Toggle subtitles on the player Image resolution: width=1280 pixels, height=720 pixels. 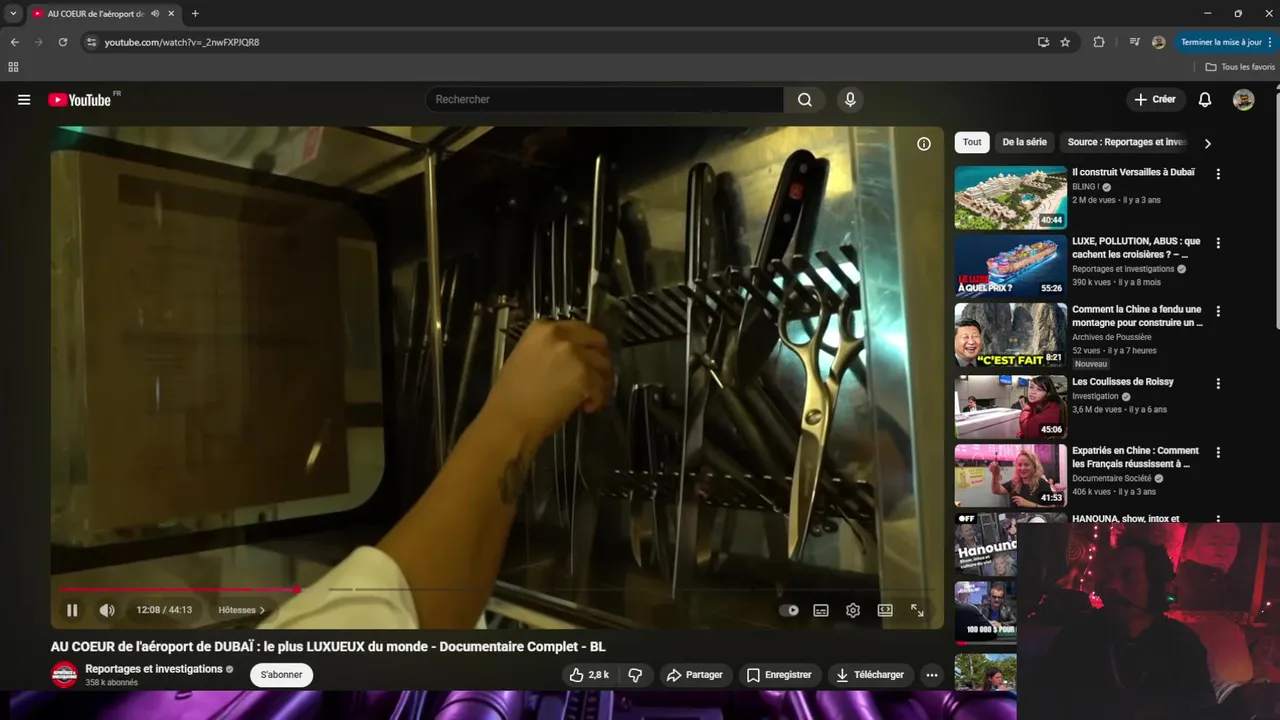coord(821,610)
